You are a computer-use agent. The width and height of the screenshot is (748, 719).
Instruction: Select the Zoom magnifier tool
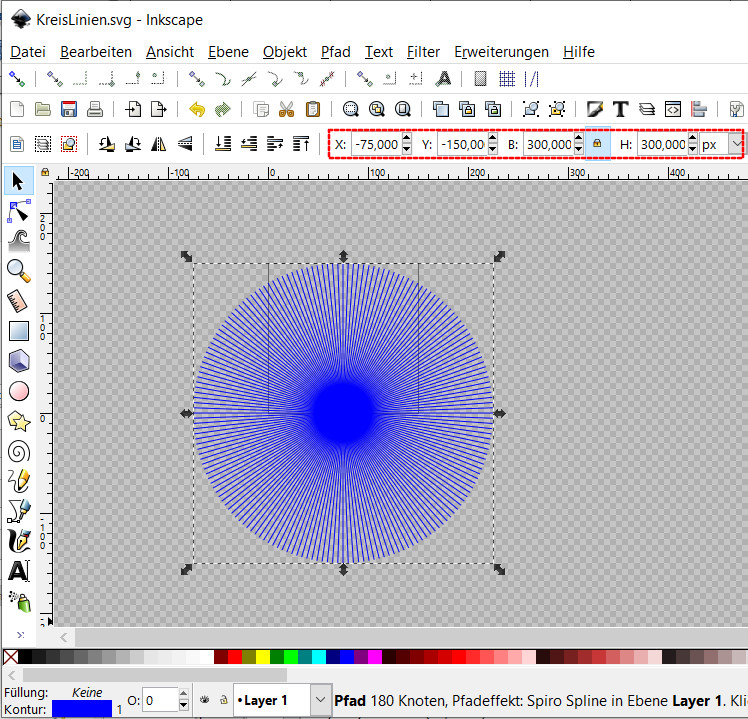click(18, 270)
